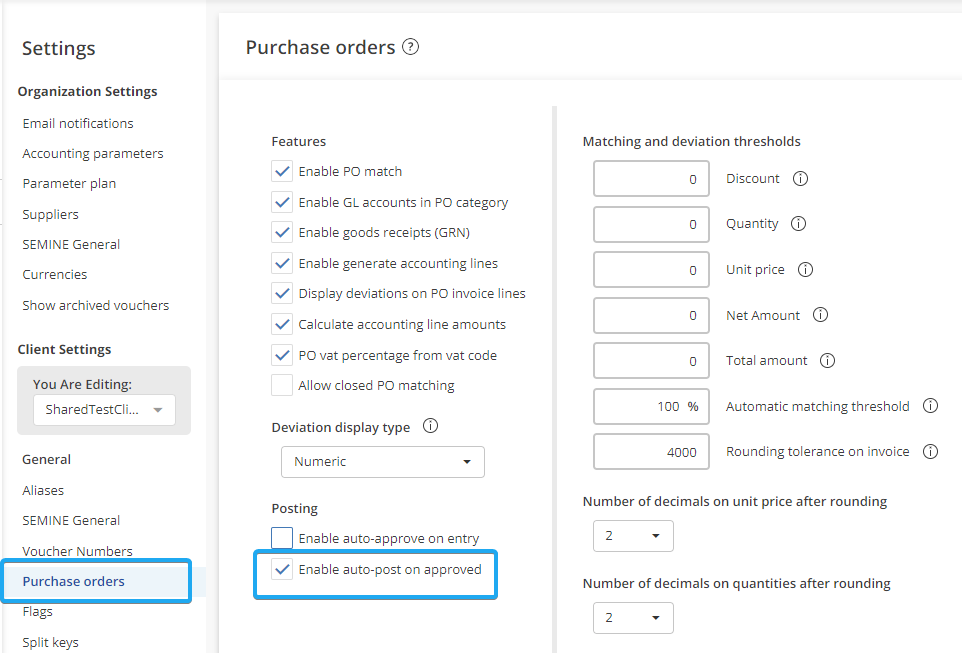The image size is (962, 653).
Task: Expand the You Are Editing client dropdown
Action: 103,410
